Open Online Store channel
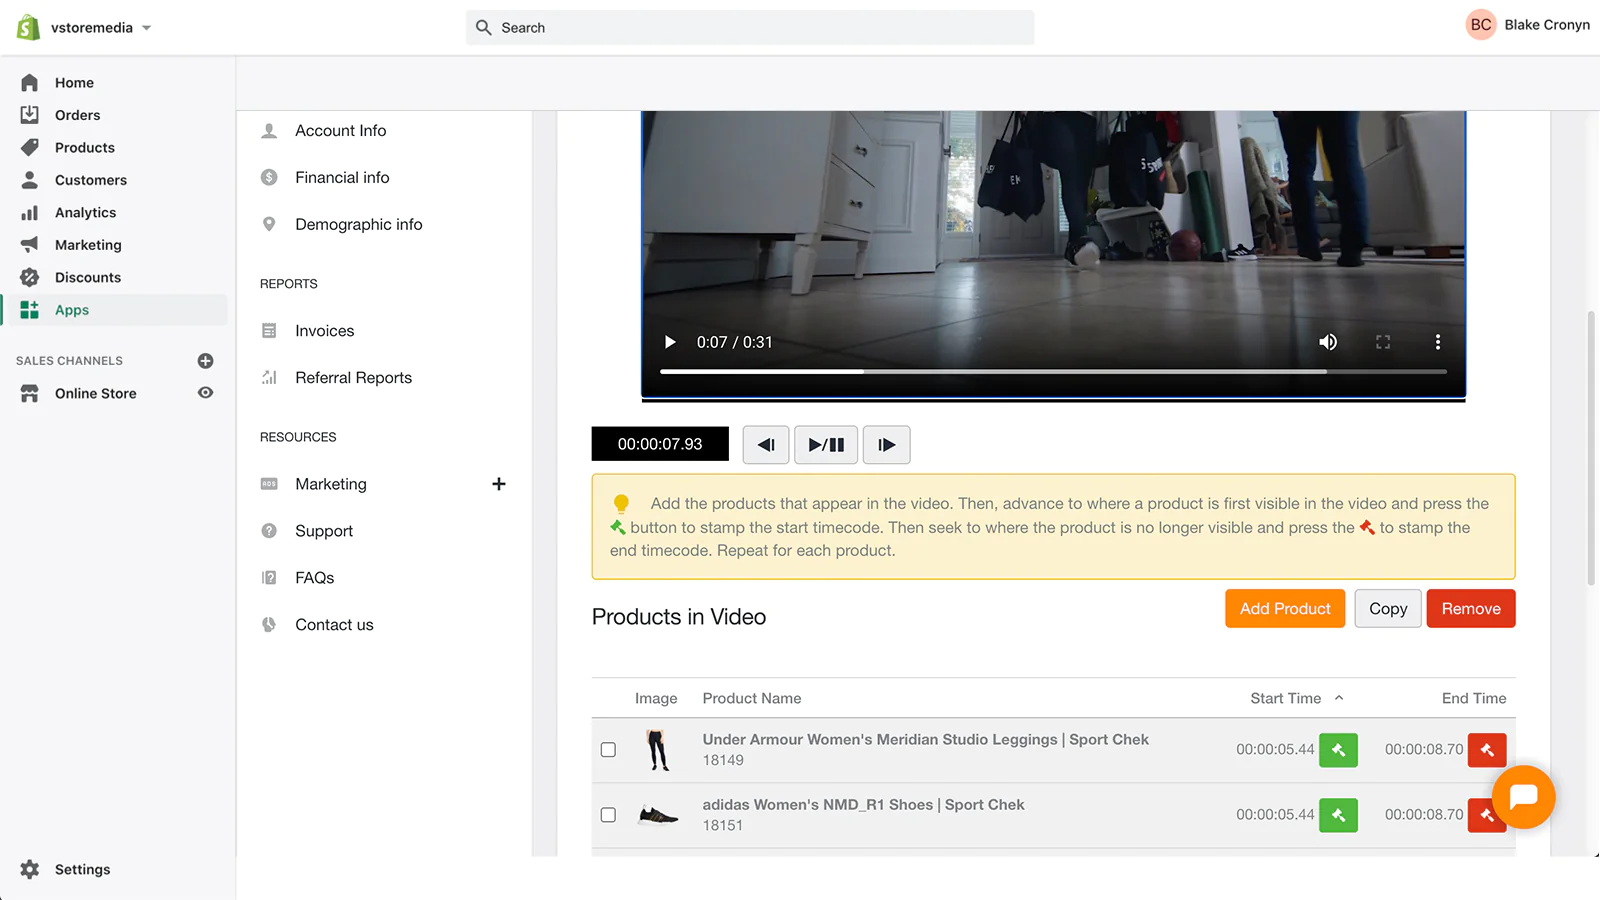Image resolution: width=1600 pixels, height=900 pixels. click(x=95, y=394)
